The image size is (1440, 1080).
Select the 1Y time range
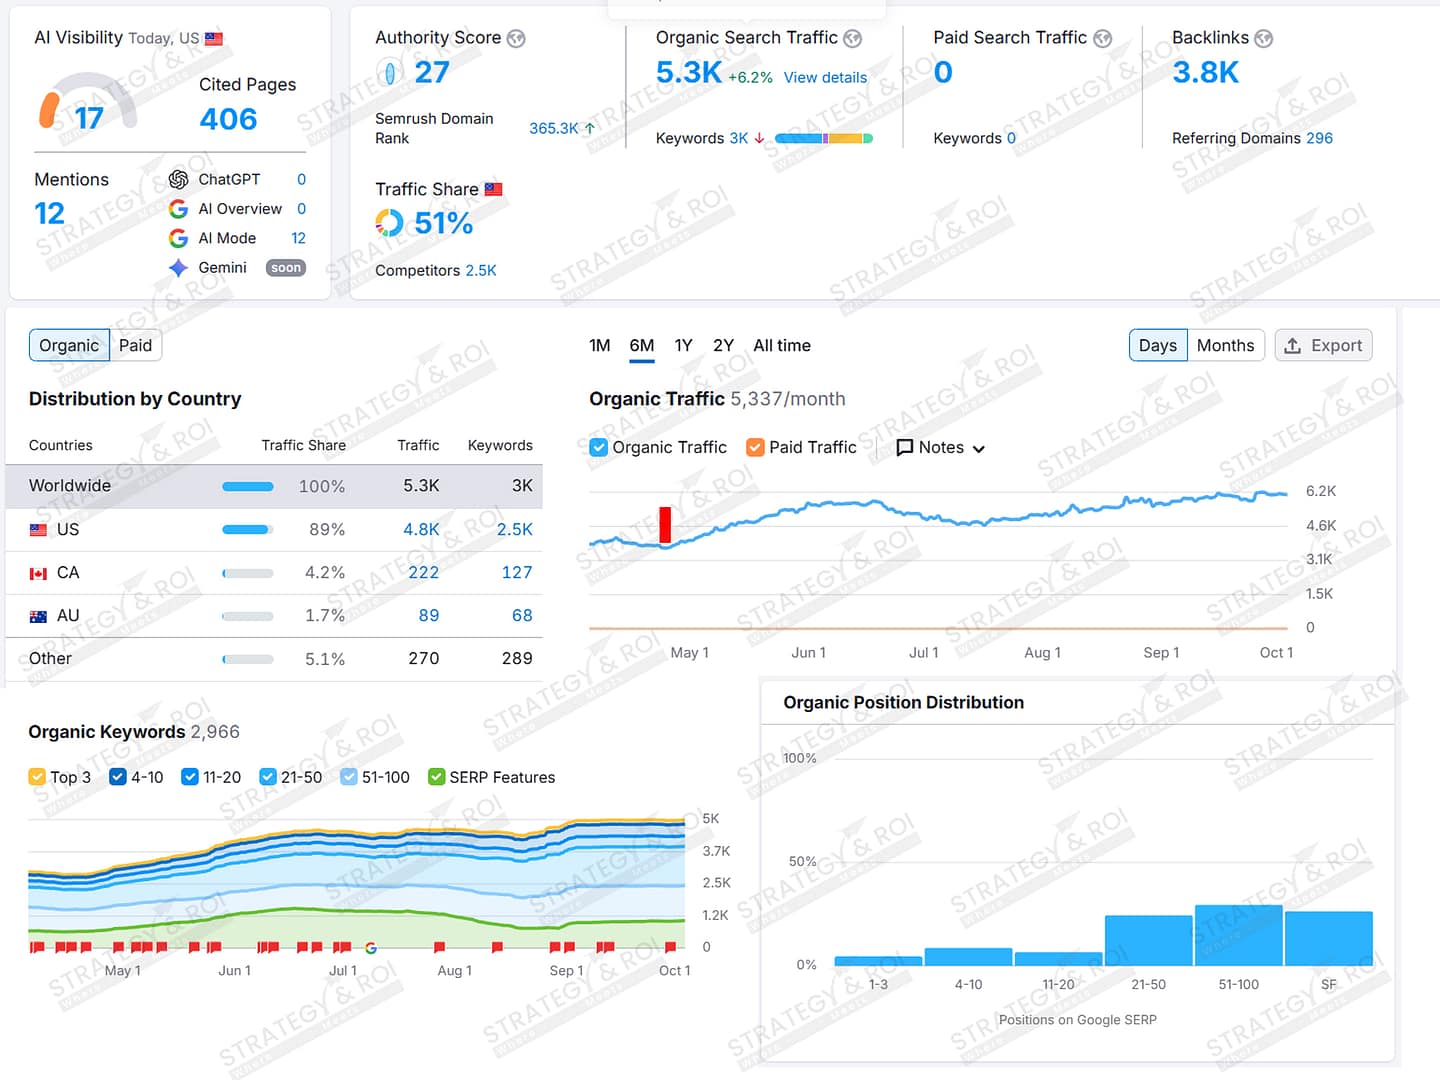683,346
